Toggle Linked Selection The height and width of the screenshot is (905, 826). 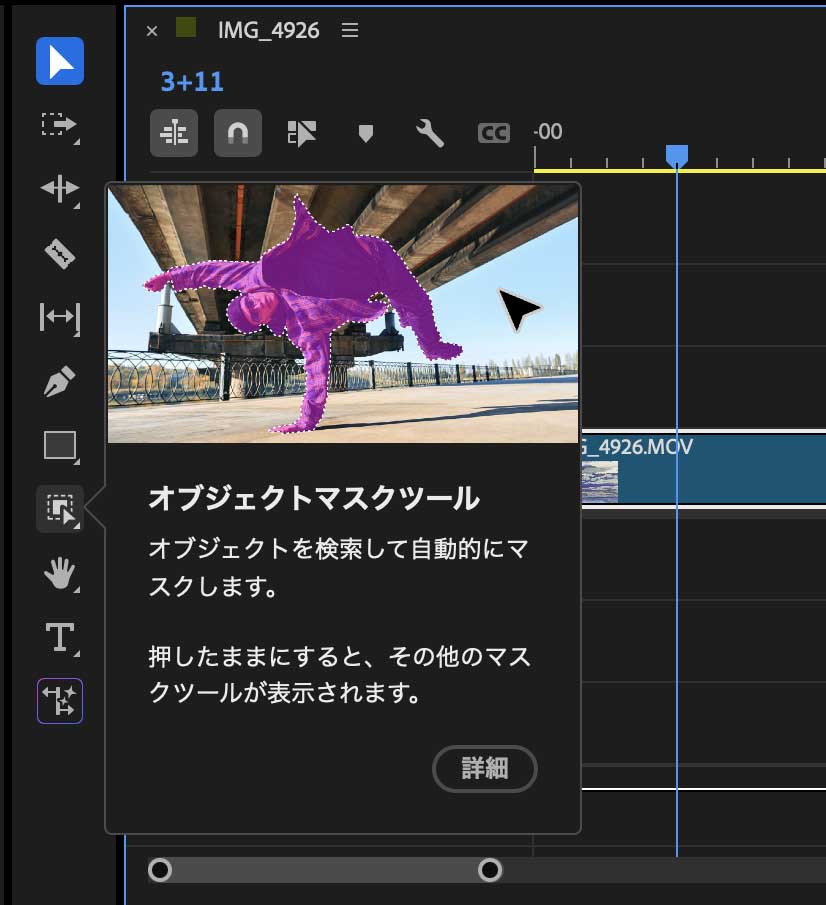tap(300, 133)
